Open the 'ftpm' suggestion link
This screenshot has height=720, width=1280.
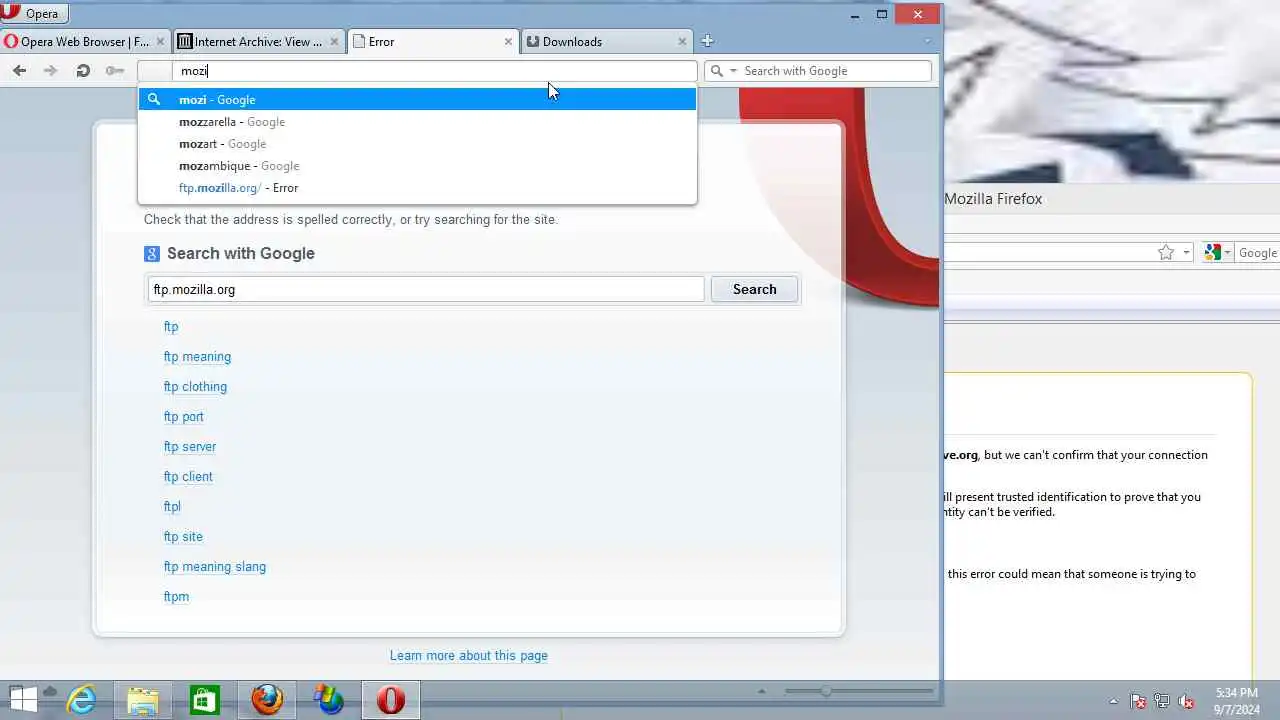176,597
